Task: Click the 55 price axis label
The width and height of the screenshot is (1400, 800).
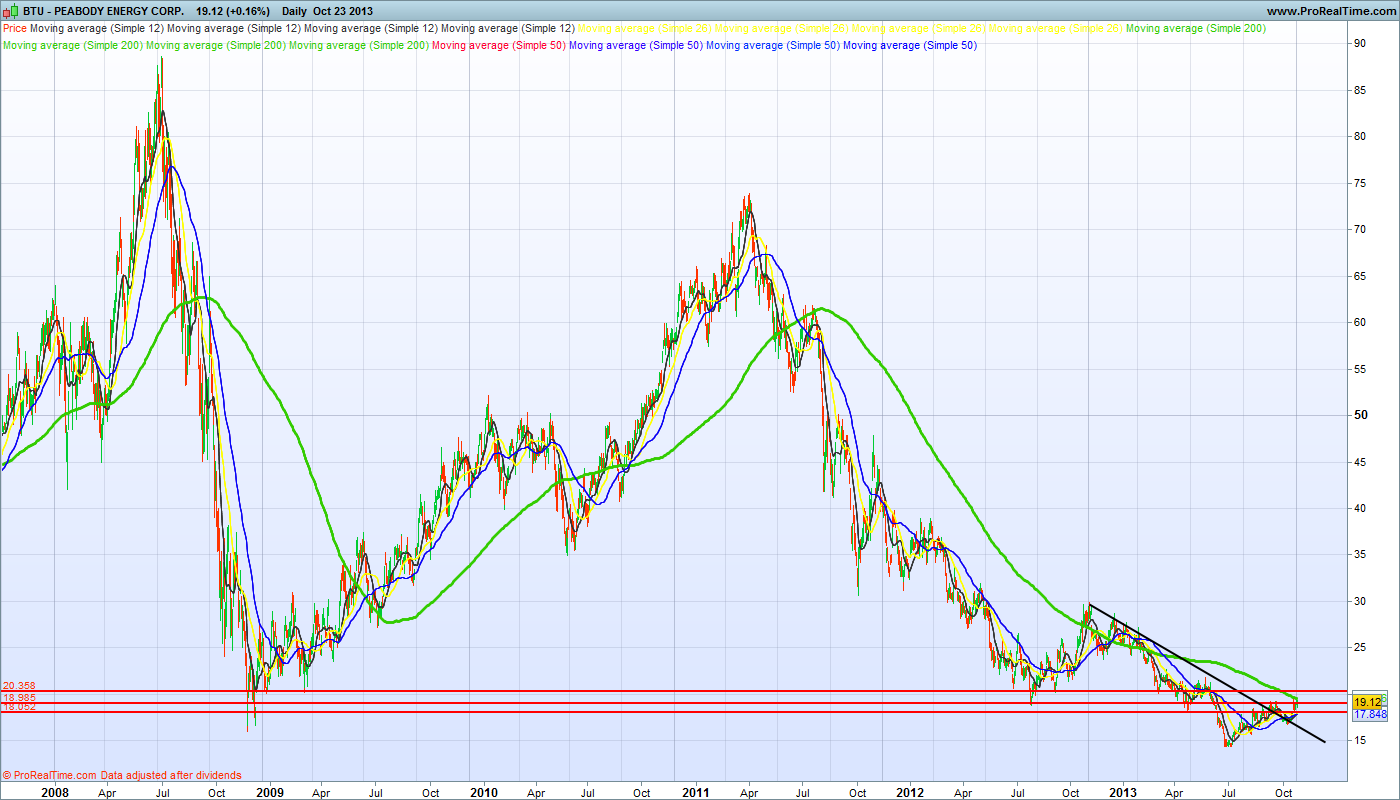Action: [x=1360, y=369]
